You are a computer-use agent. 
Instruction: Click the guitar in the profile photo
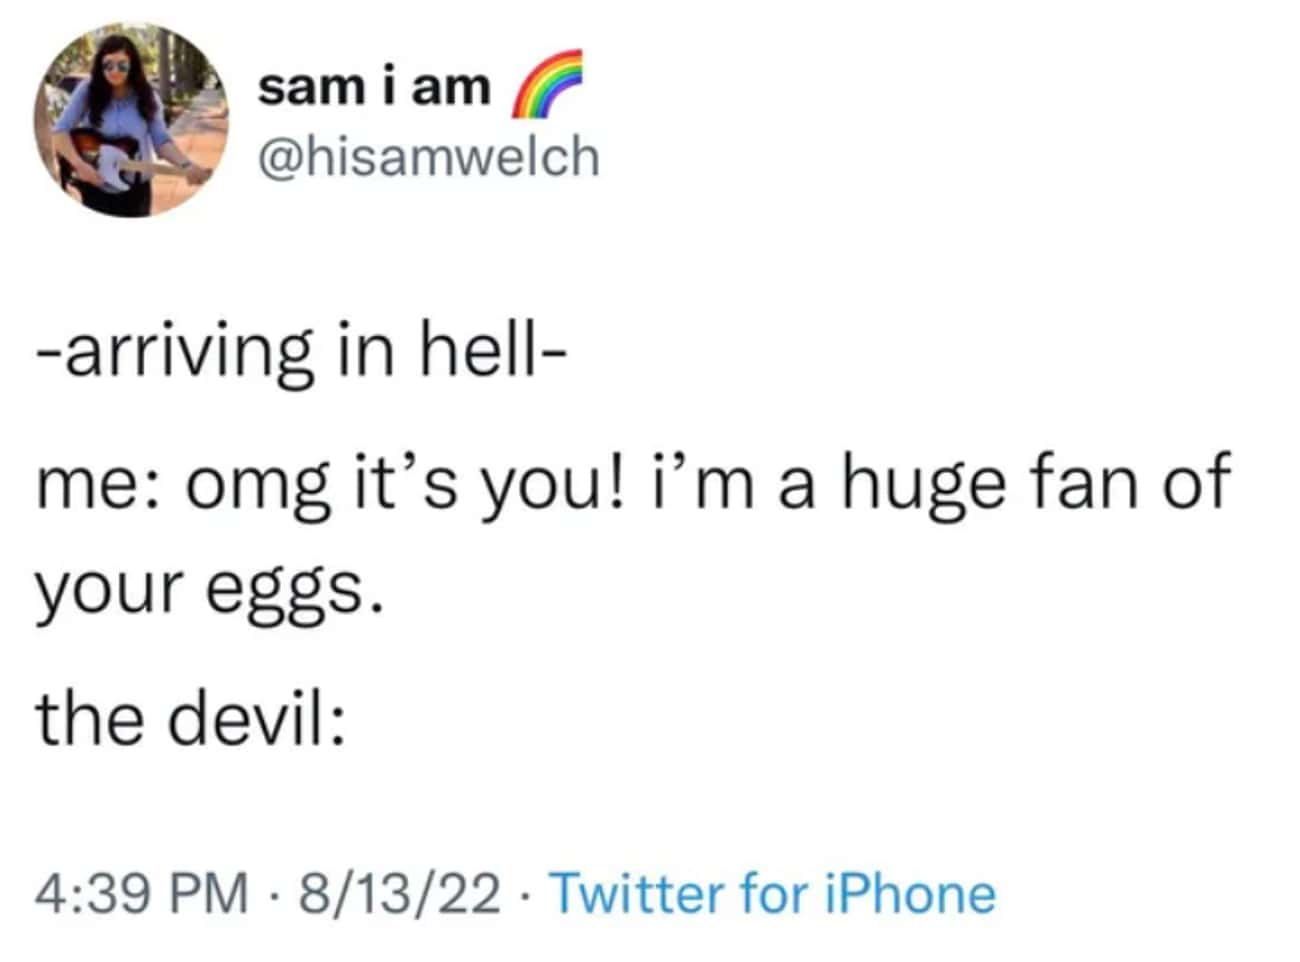coord(108,160)
